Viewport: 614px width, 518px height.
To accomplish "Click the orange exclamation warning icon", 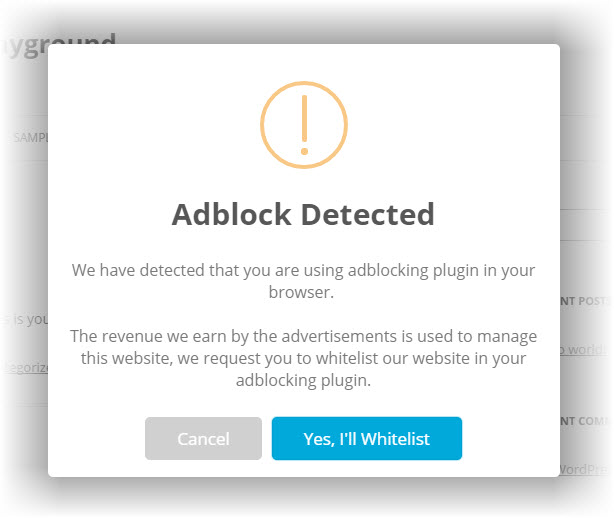I will click(x=303, y=125).
